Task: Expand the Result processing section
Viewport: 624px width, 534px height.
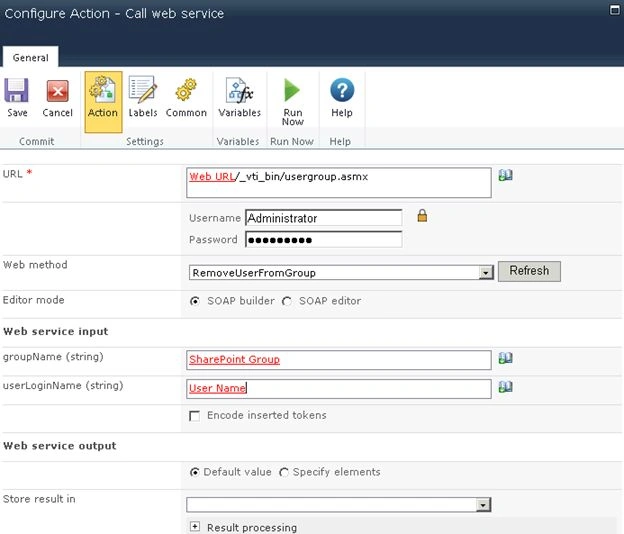Action: pyautogui.click(x=195, y=526)
